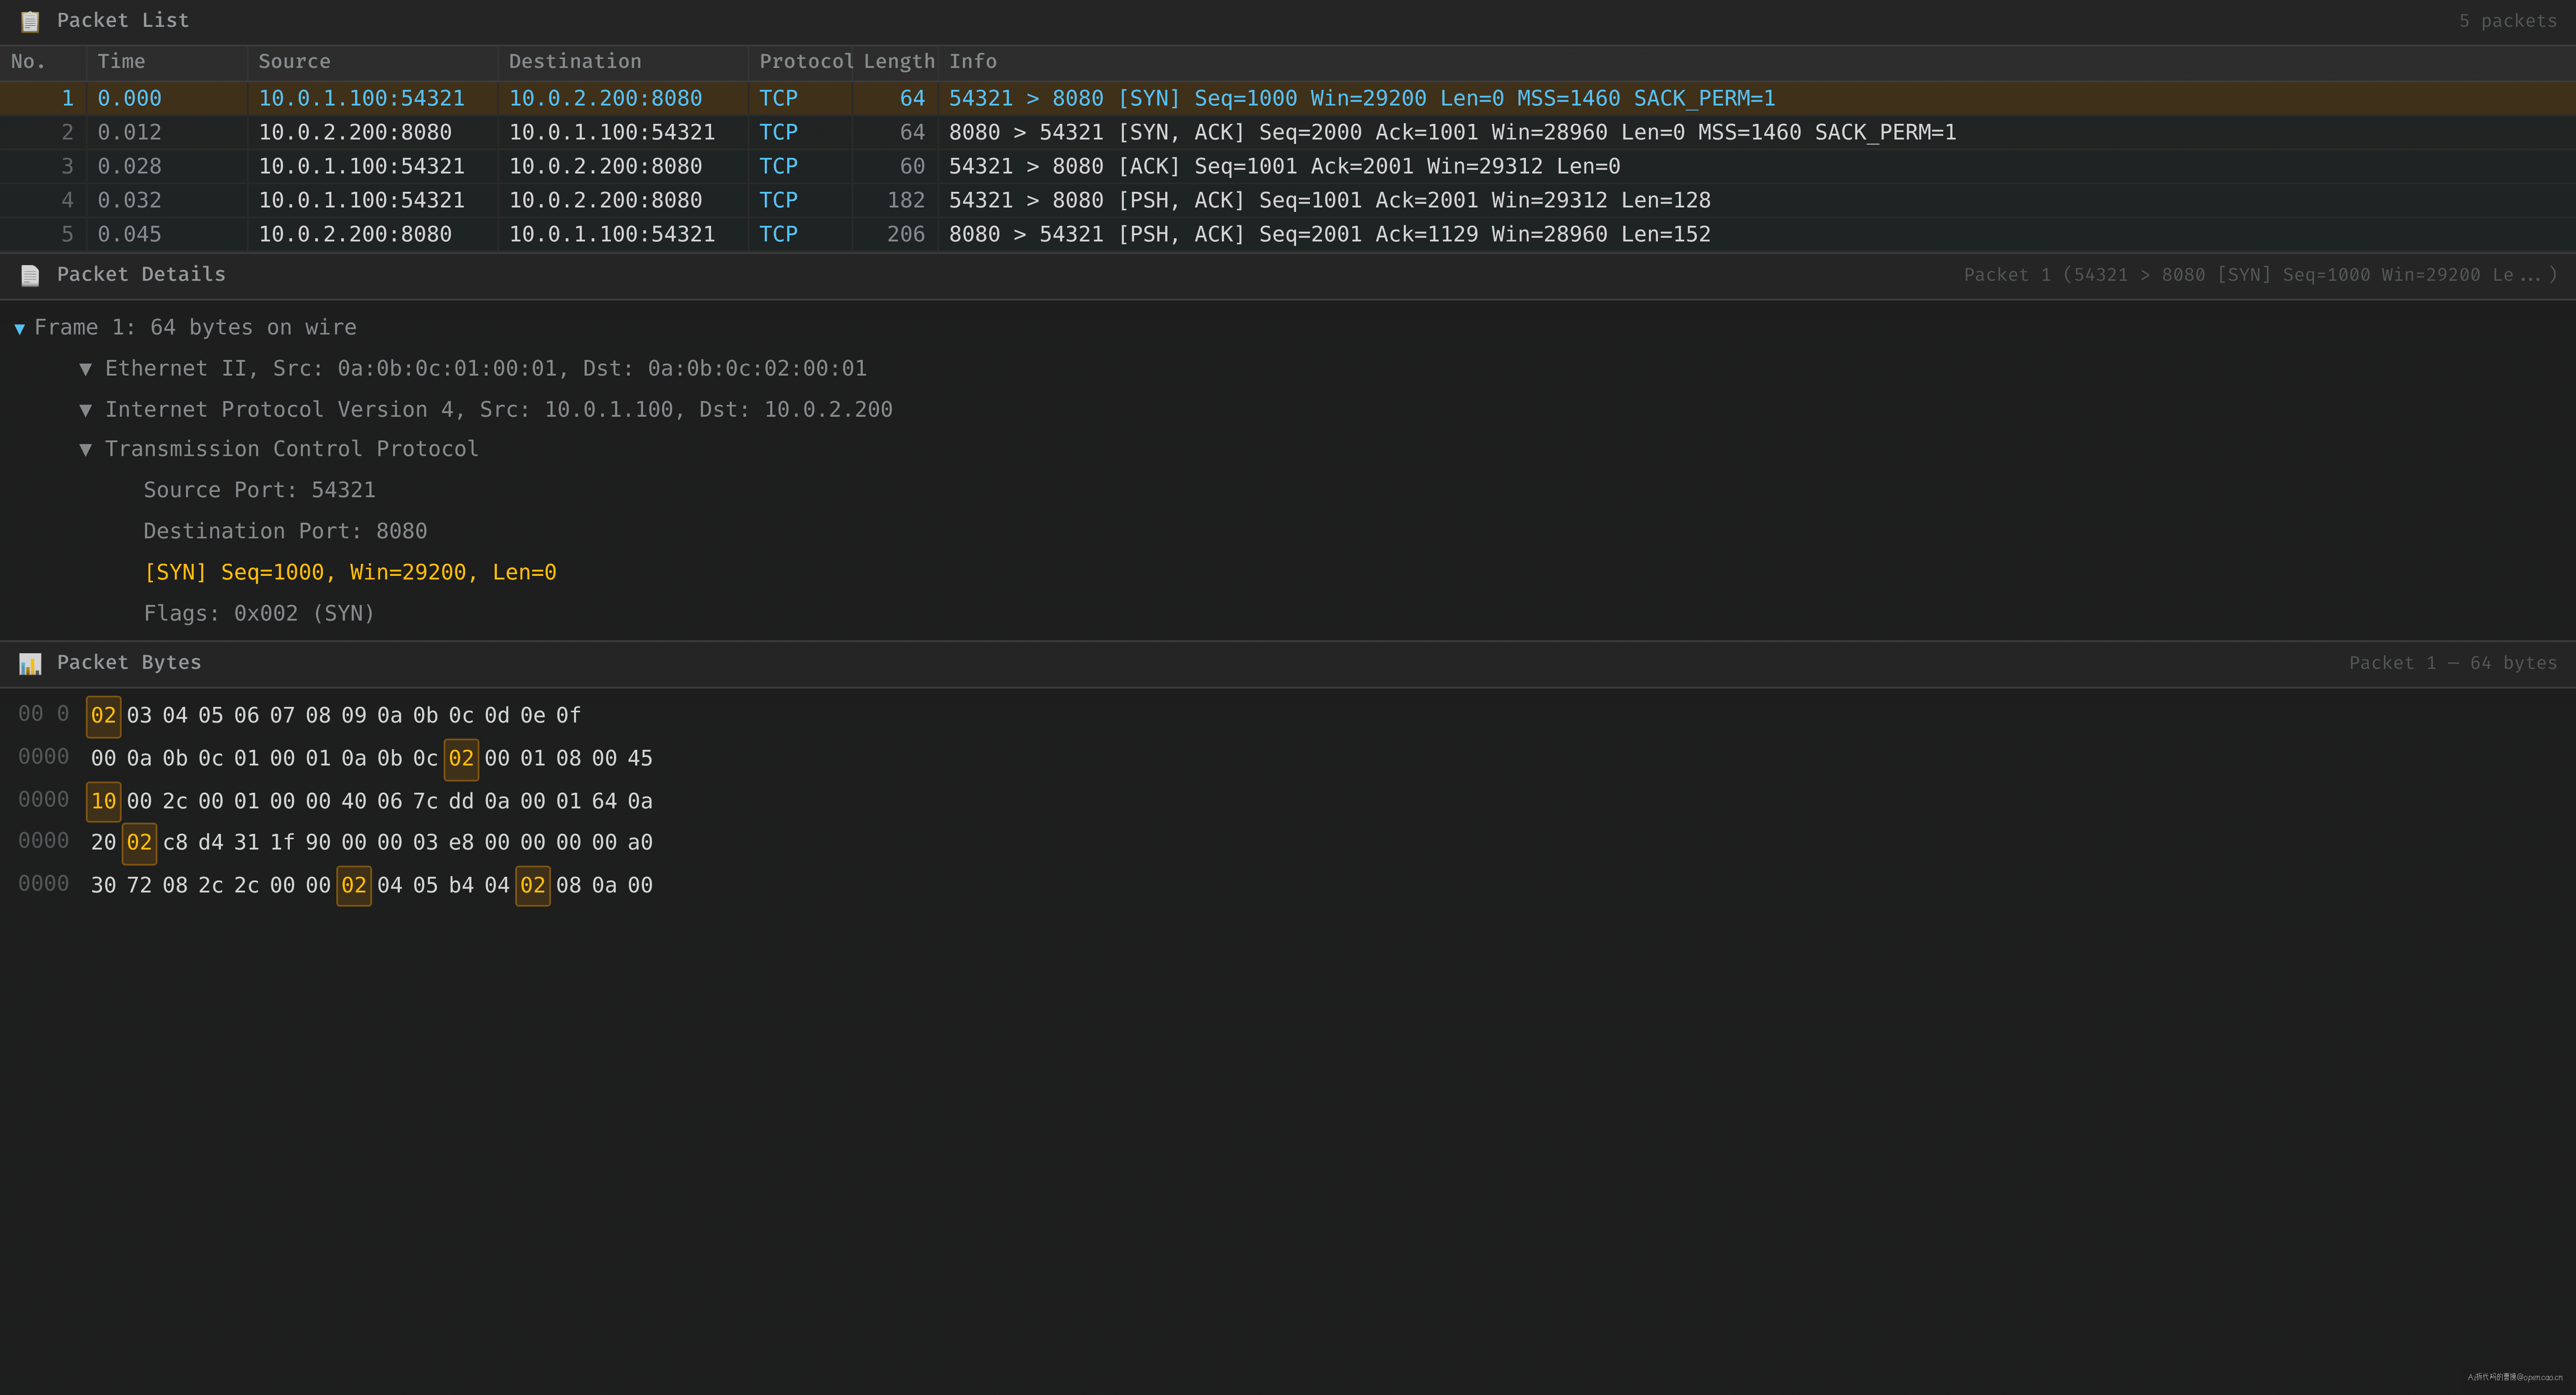Select packet 2 SYN, ACK row
Viewport: 2576px width, 1395px height.
tap(1288, 132)
